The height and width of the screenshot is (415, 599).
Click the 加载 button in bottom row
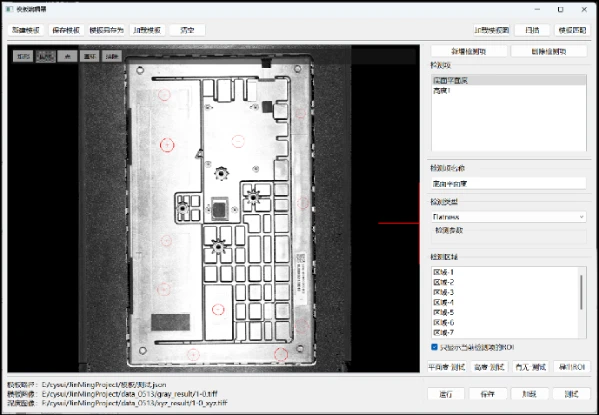coord(529,394)
